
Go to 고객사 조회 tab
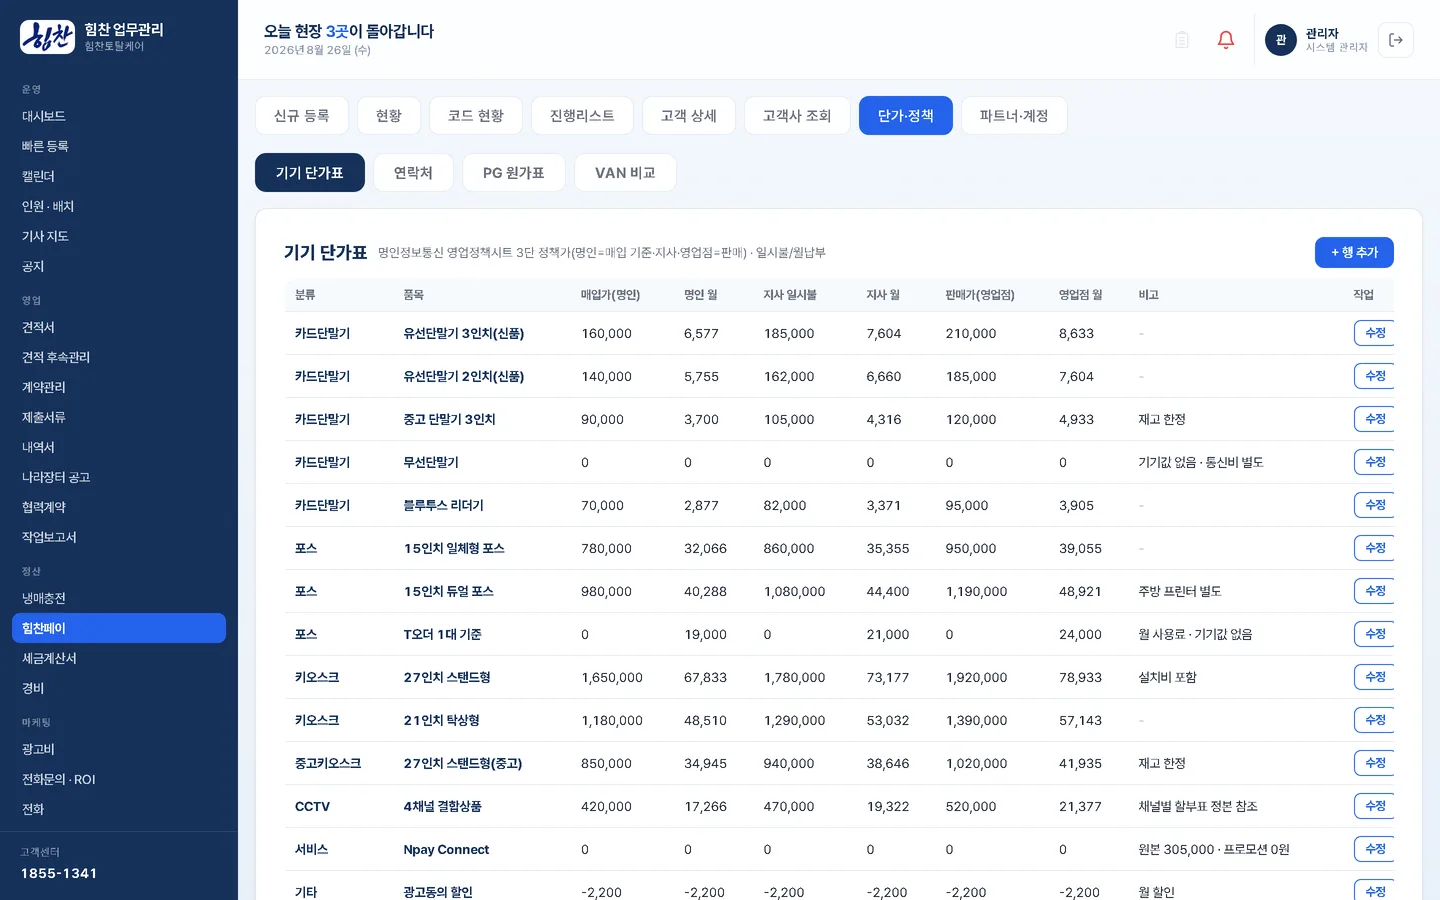[797, 116]
